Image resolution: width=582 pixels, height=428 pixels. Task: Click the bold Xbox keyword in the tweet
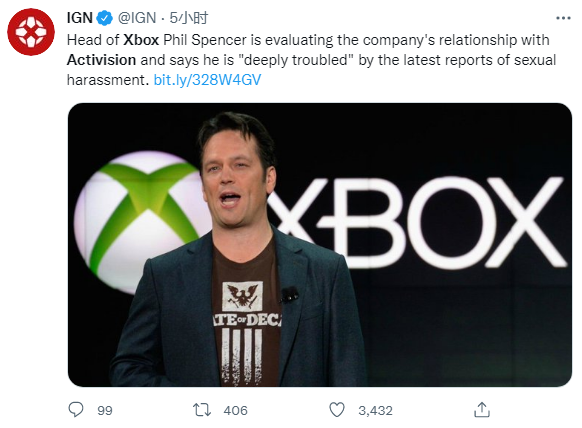tap(141, 40)
